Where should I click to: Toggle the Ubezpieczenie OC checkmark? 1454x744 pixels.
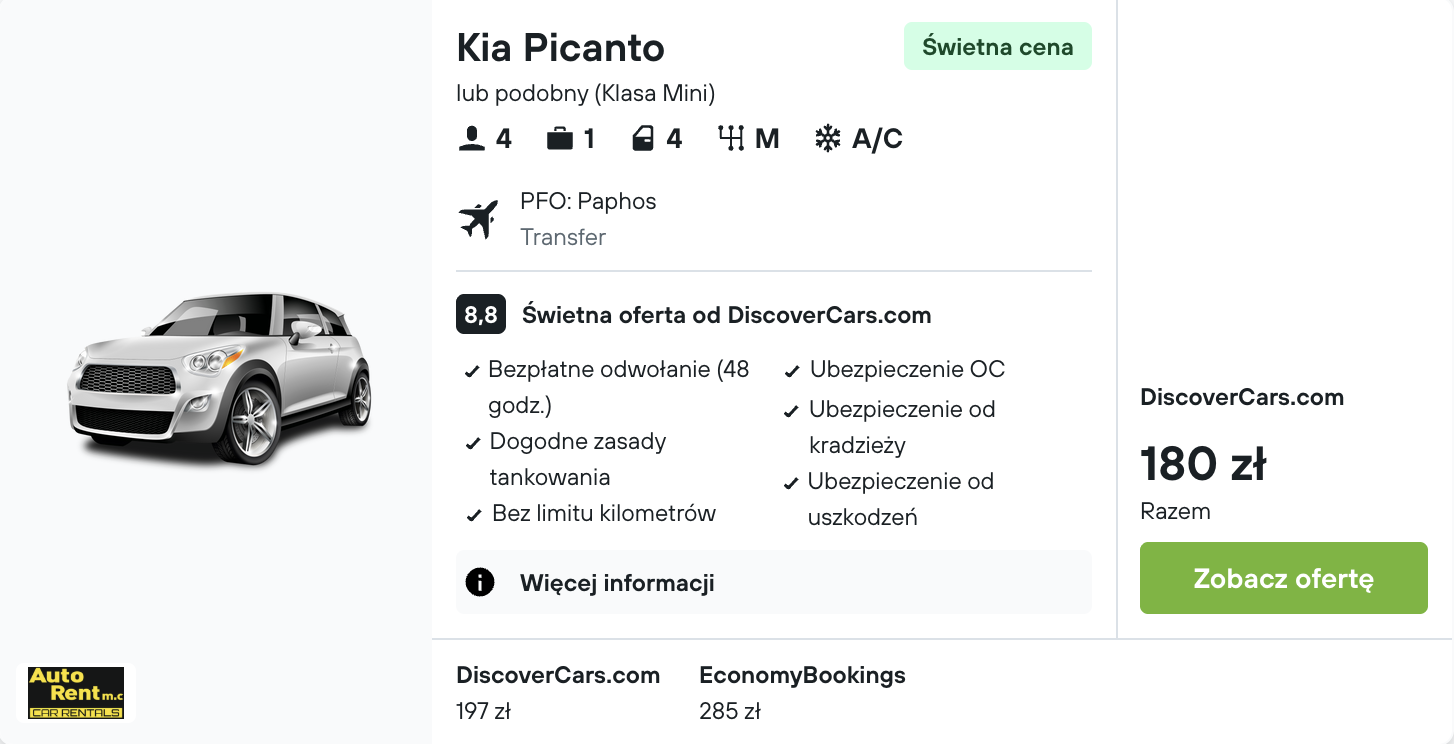point(789,371)
